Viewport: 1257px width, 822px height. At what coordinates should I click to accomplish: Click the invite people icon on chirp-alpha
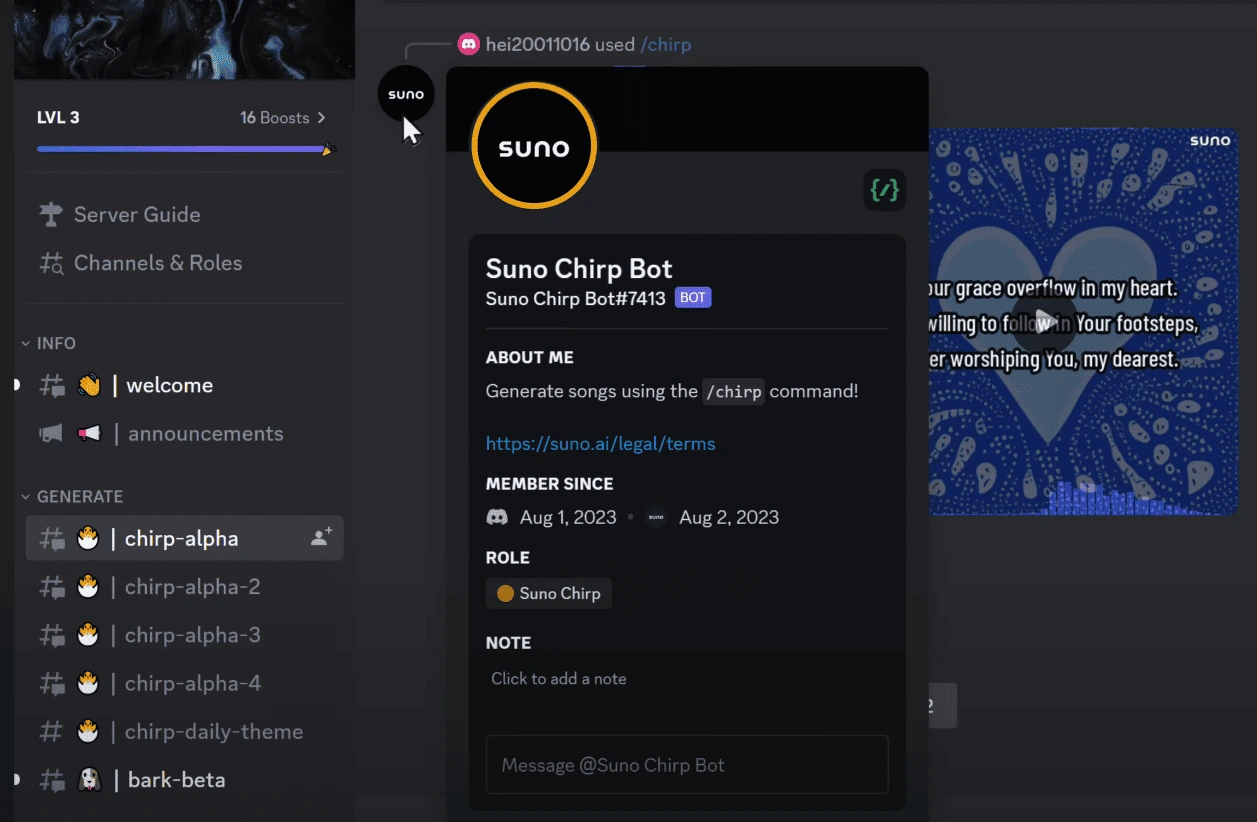(318, 537)
